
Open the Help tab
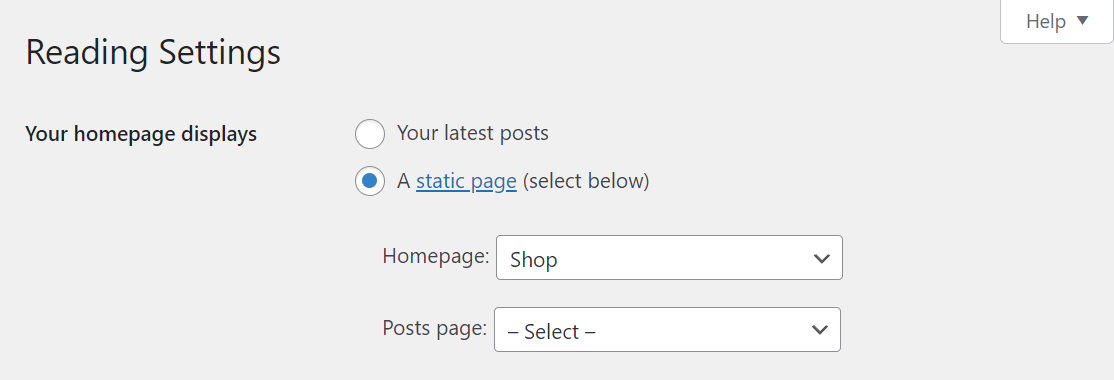point(1056,21)
